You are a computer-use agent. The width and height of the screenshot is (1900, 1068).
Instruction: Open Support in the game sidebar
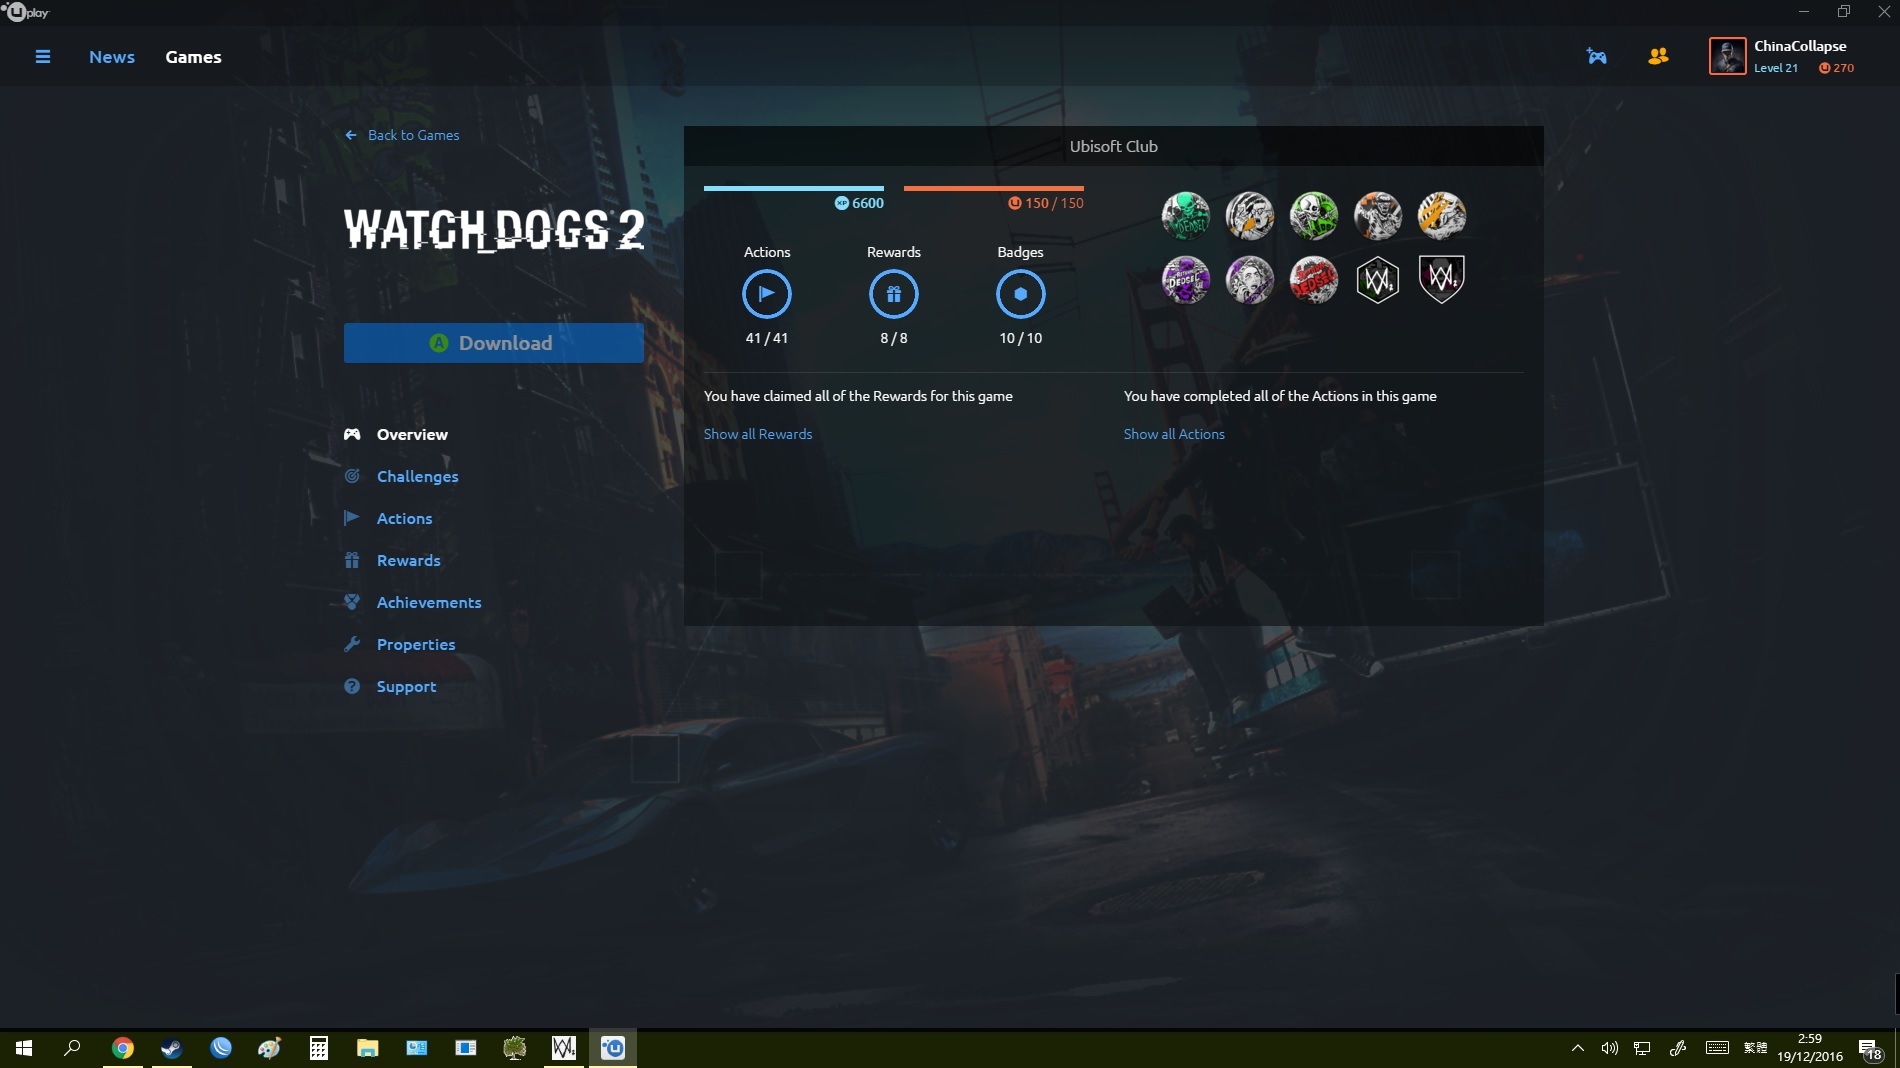390,686
